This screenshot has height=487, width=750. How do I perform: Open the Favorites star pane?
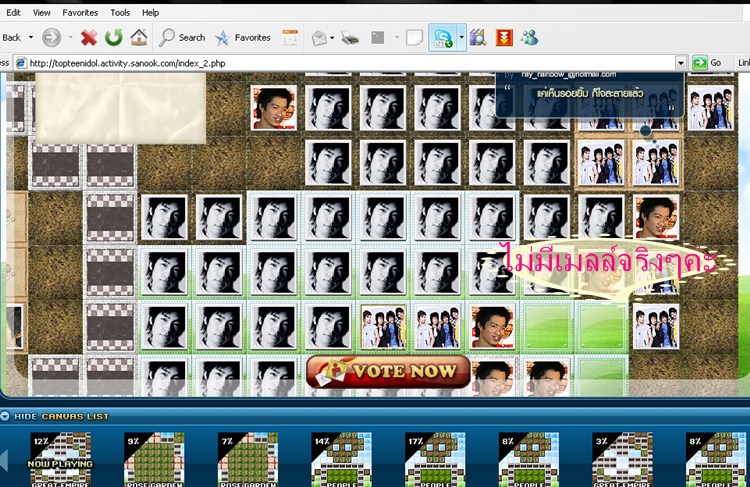243,37
